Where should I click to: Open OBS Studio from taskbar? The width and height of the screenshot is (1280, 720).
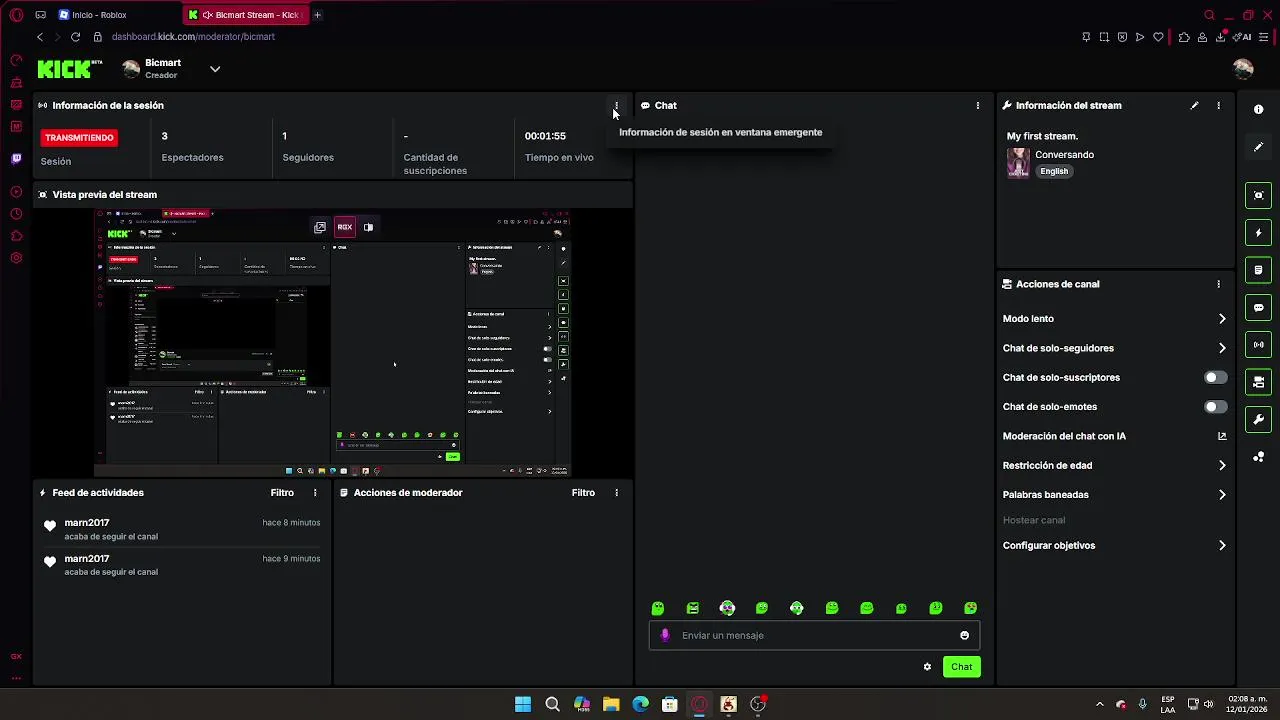pyautogui.click(x=758, y=704)
